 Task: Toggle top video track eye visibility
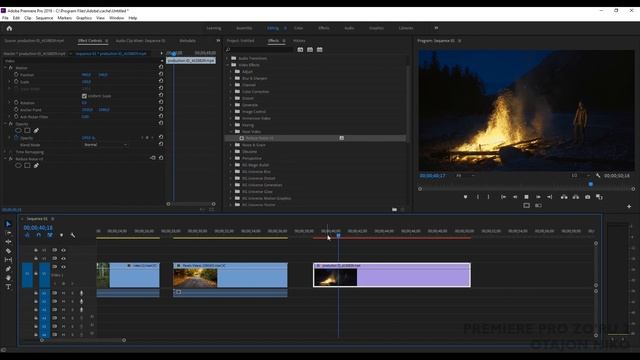[x=63, y=250]
